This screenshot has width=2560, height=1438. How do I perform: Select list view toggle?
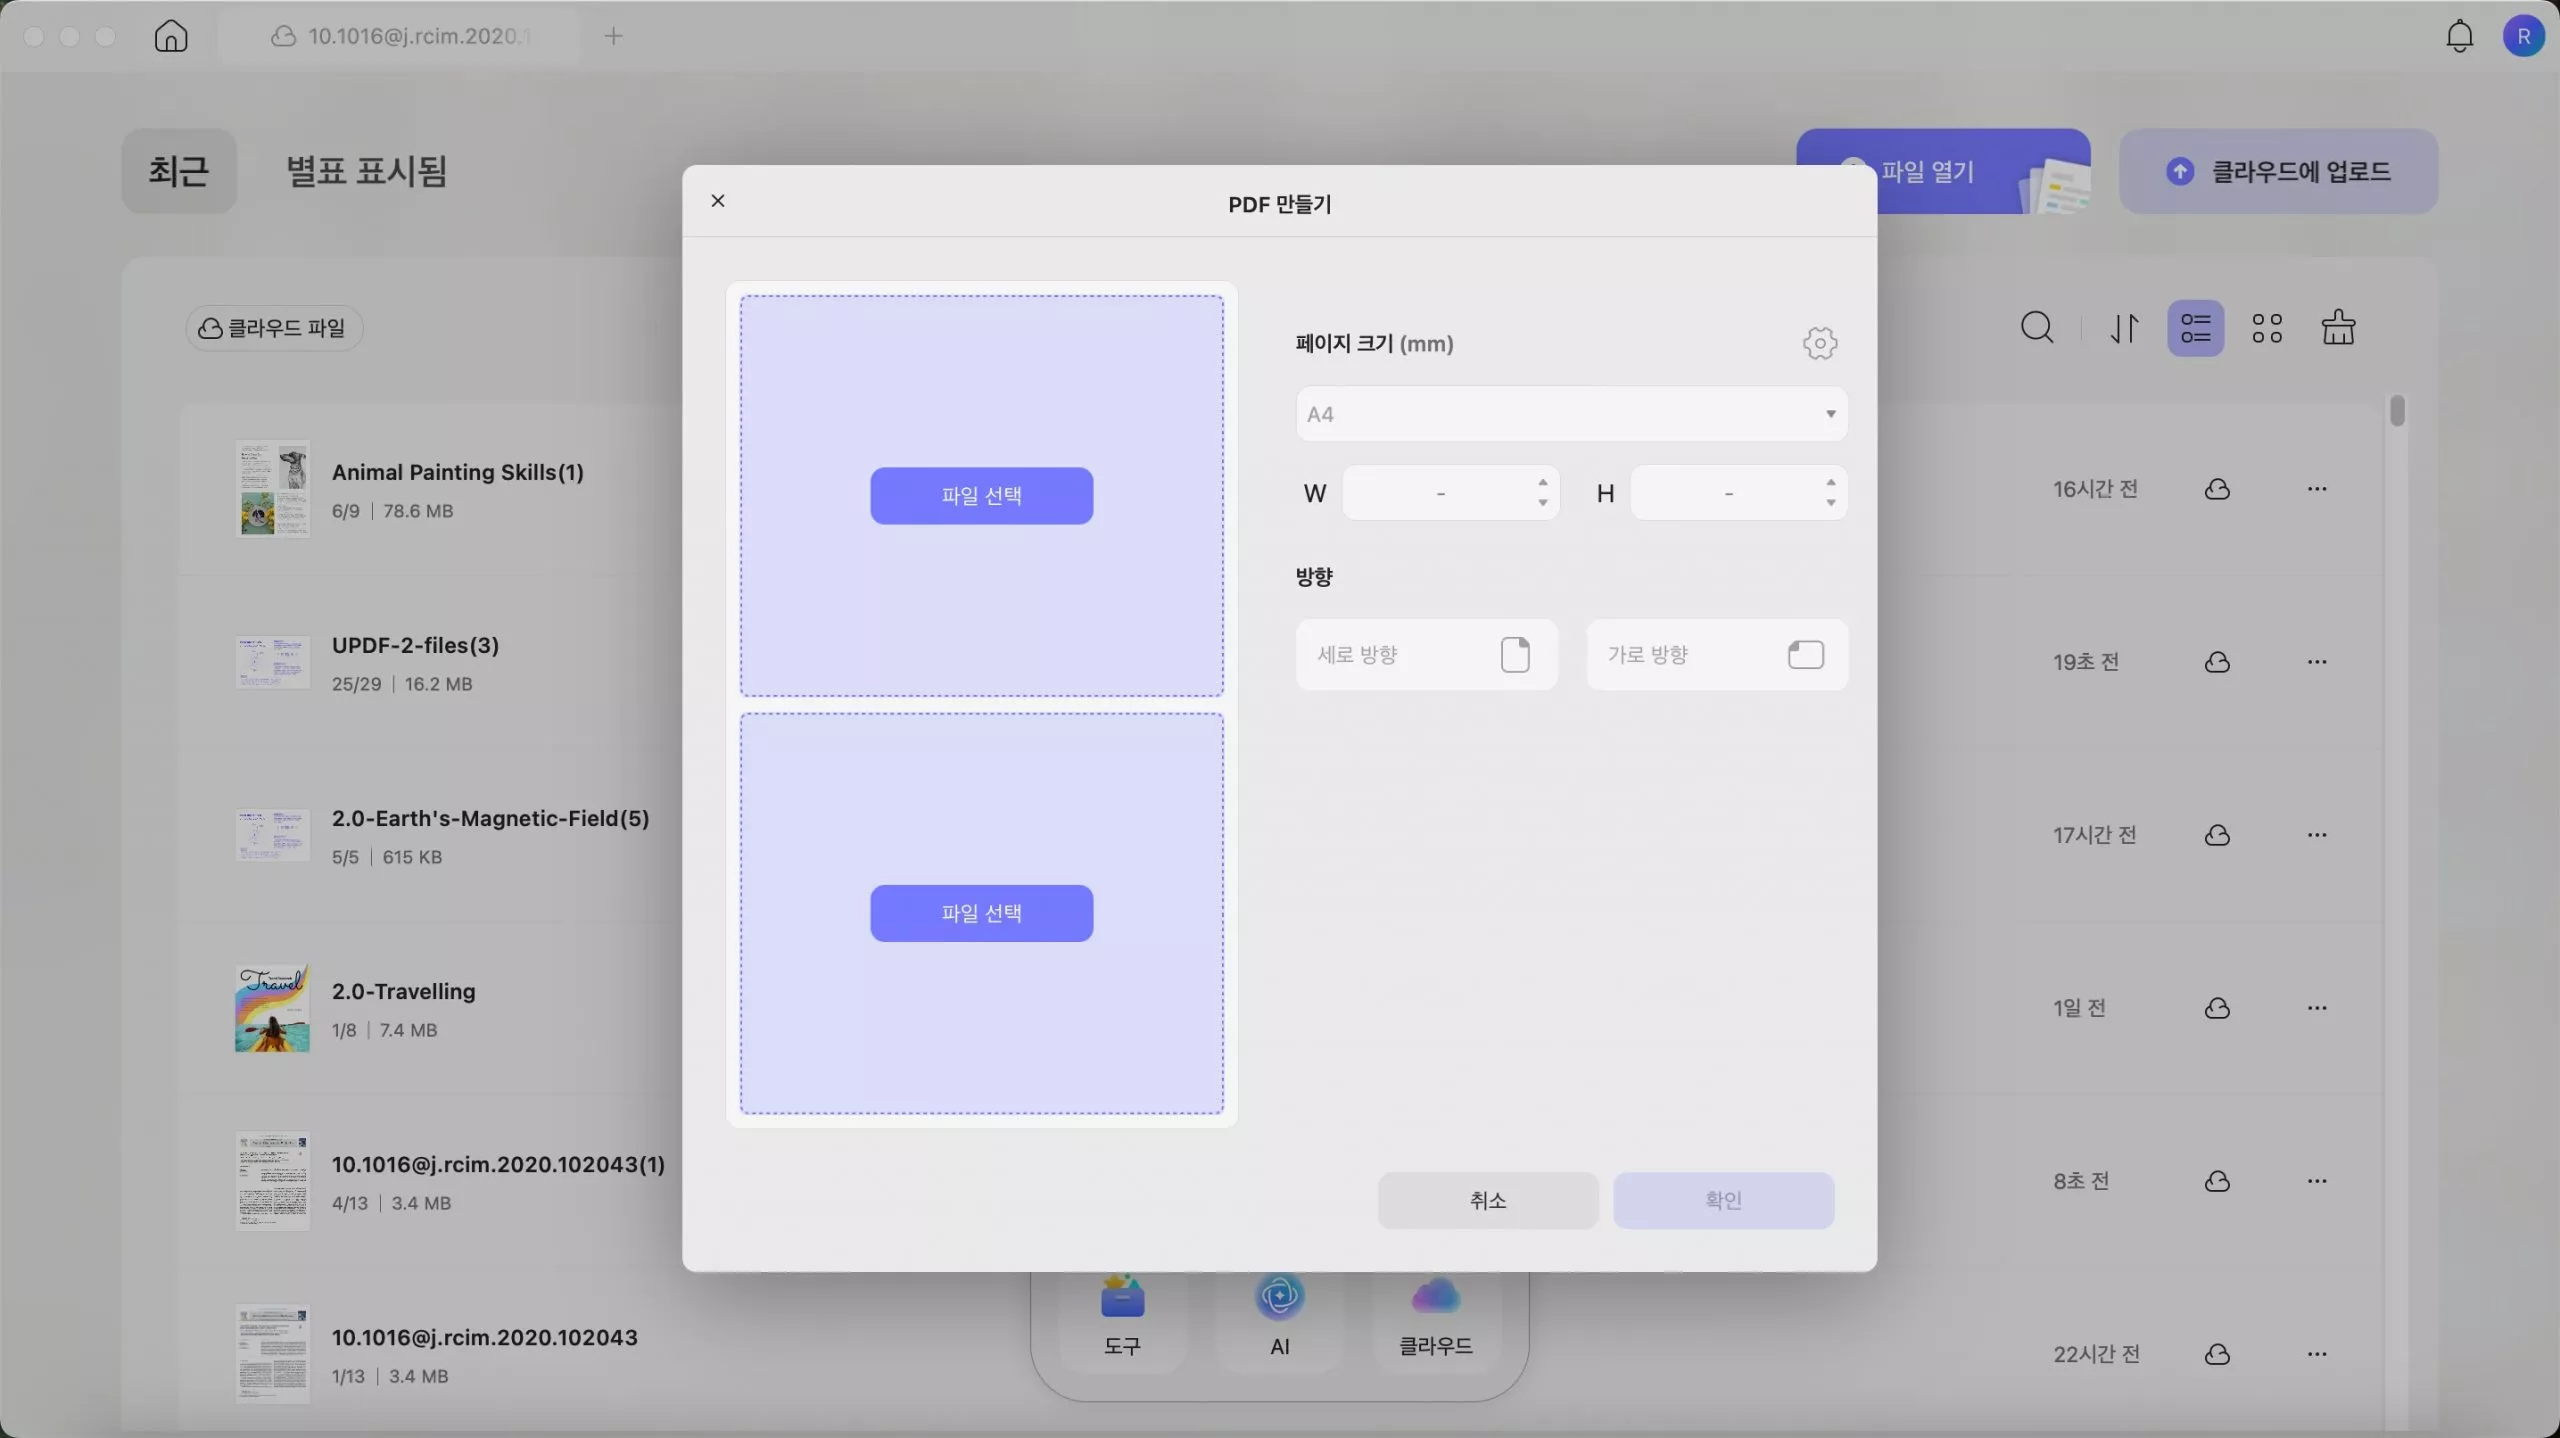pos(2195,328)
